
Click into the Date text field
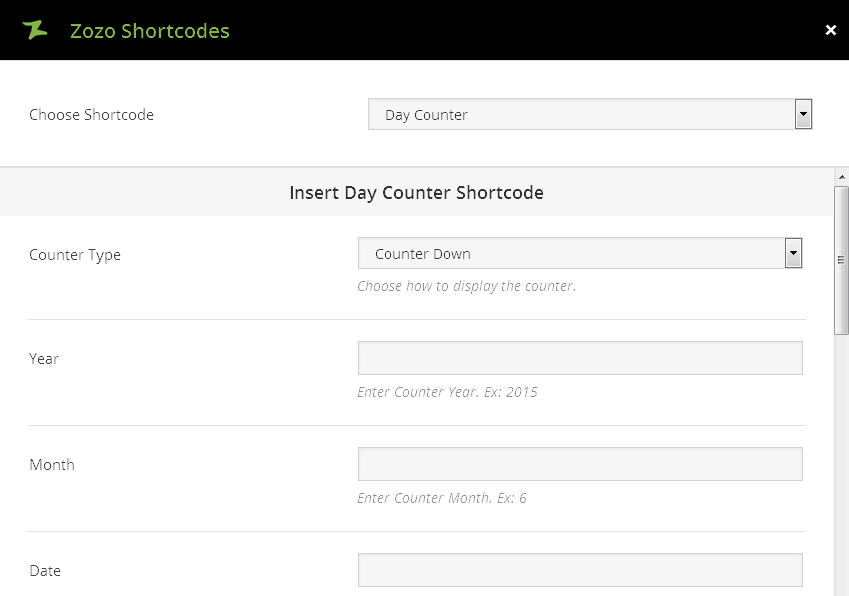click(580, 570)
